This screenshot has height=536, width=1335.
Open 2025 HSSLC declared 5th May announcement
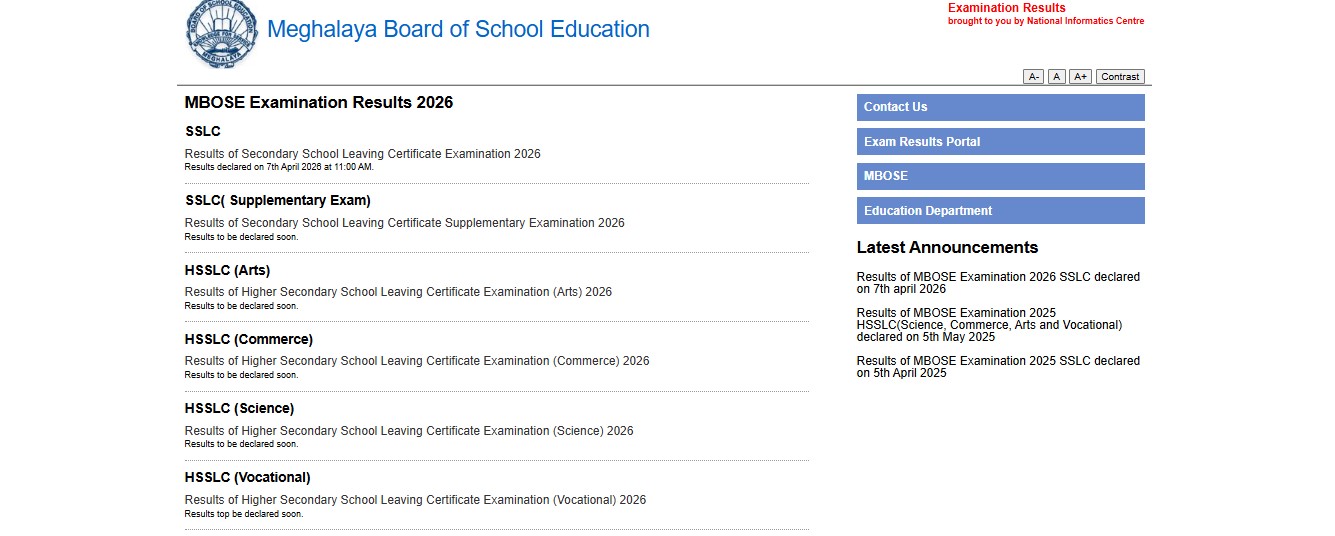(989, 325)
